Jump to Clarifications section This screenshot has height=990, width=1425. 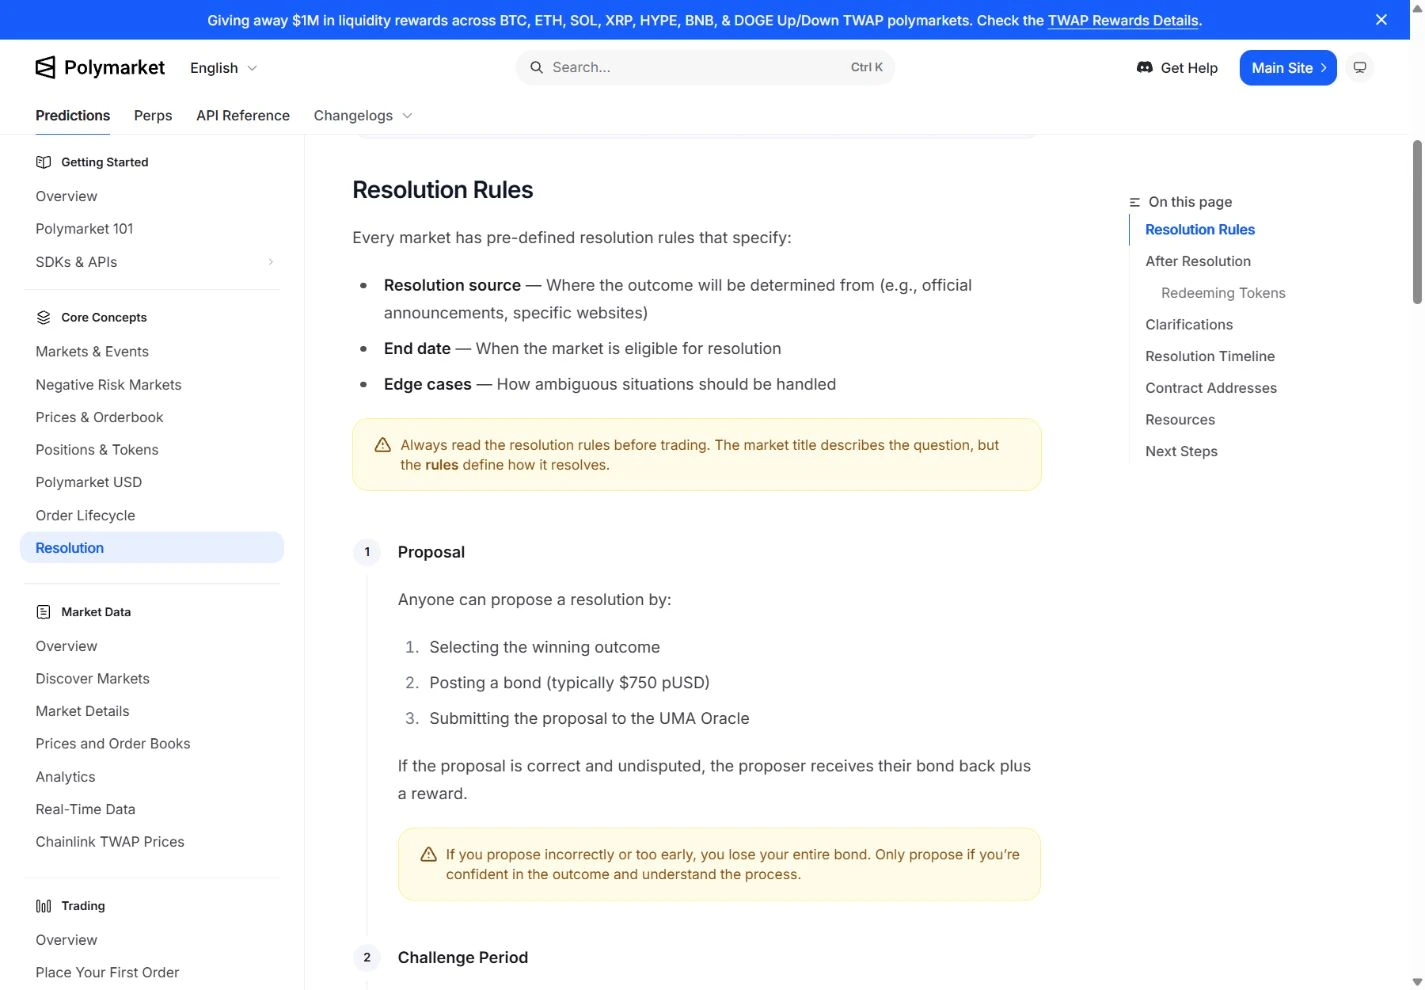point(1189,325)
